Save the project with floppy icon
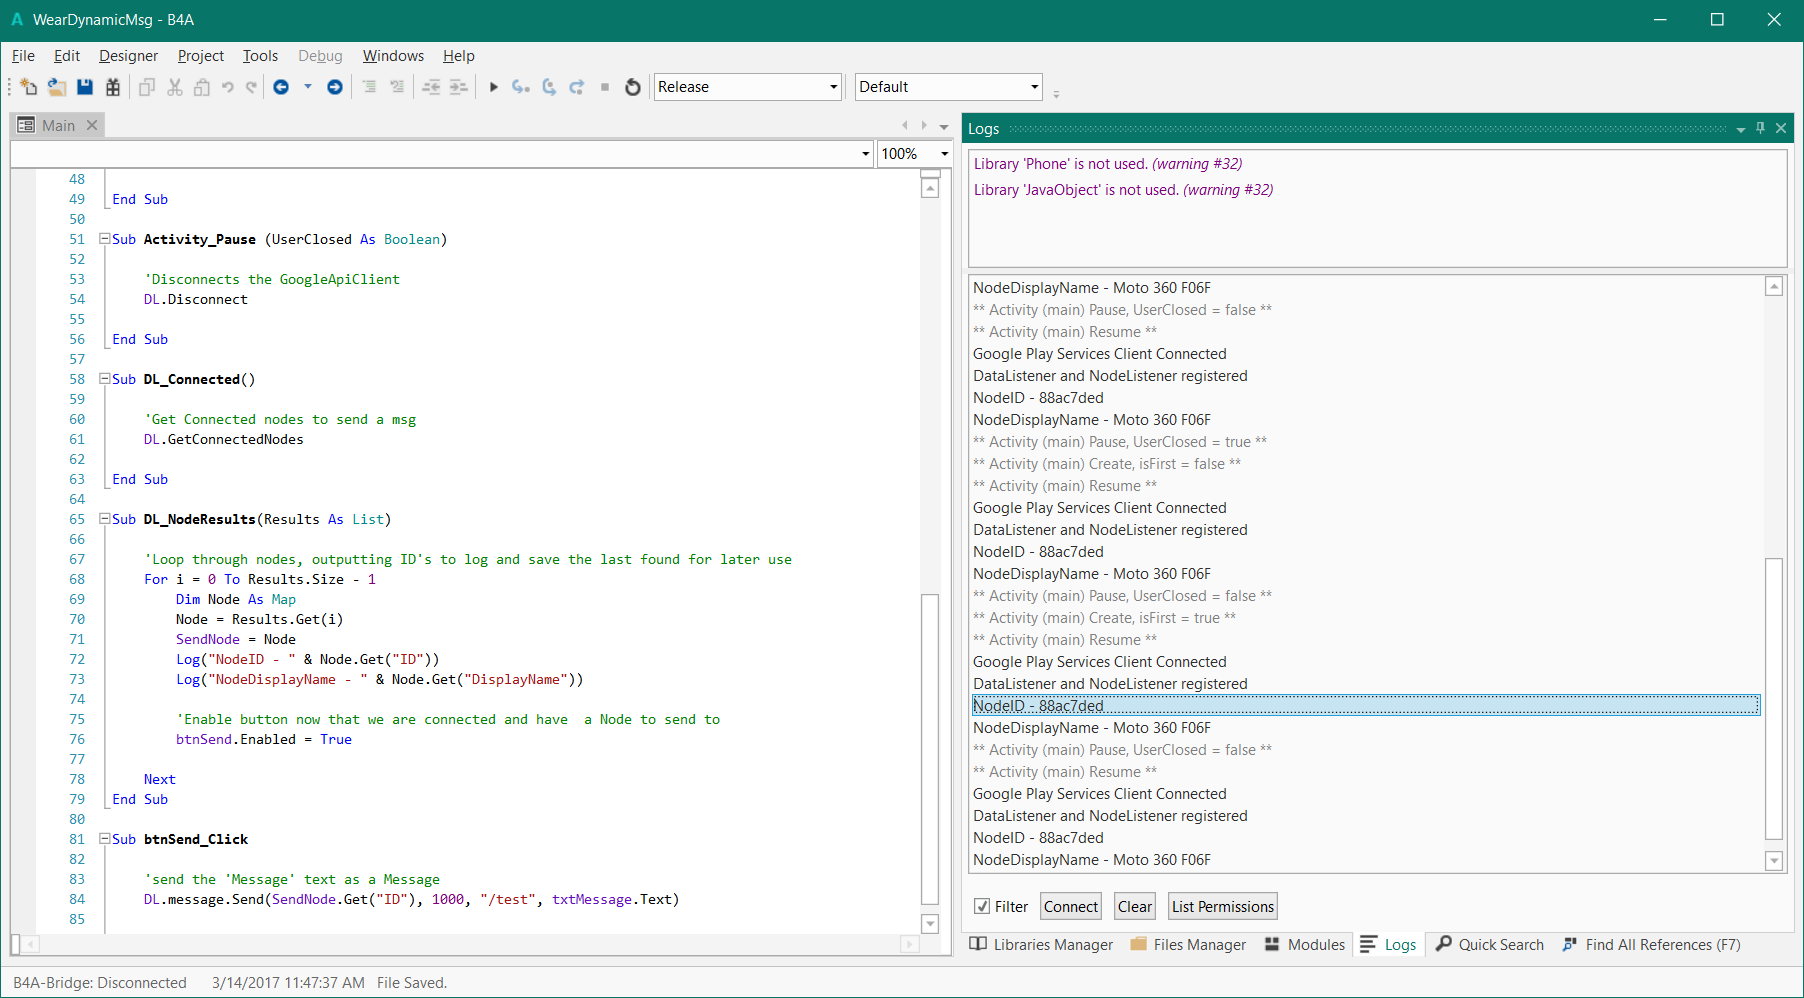The width and height of the screenshot is (1804, 998). [85, 87]
